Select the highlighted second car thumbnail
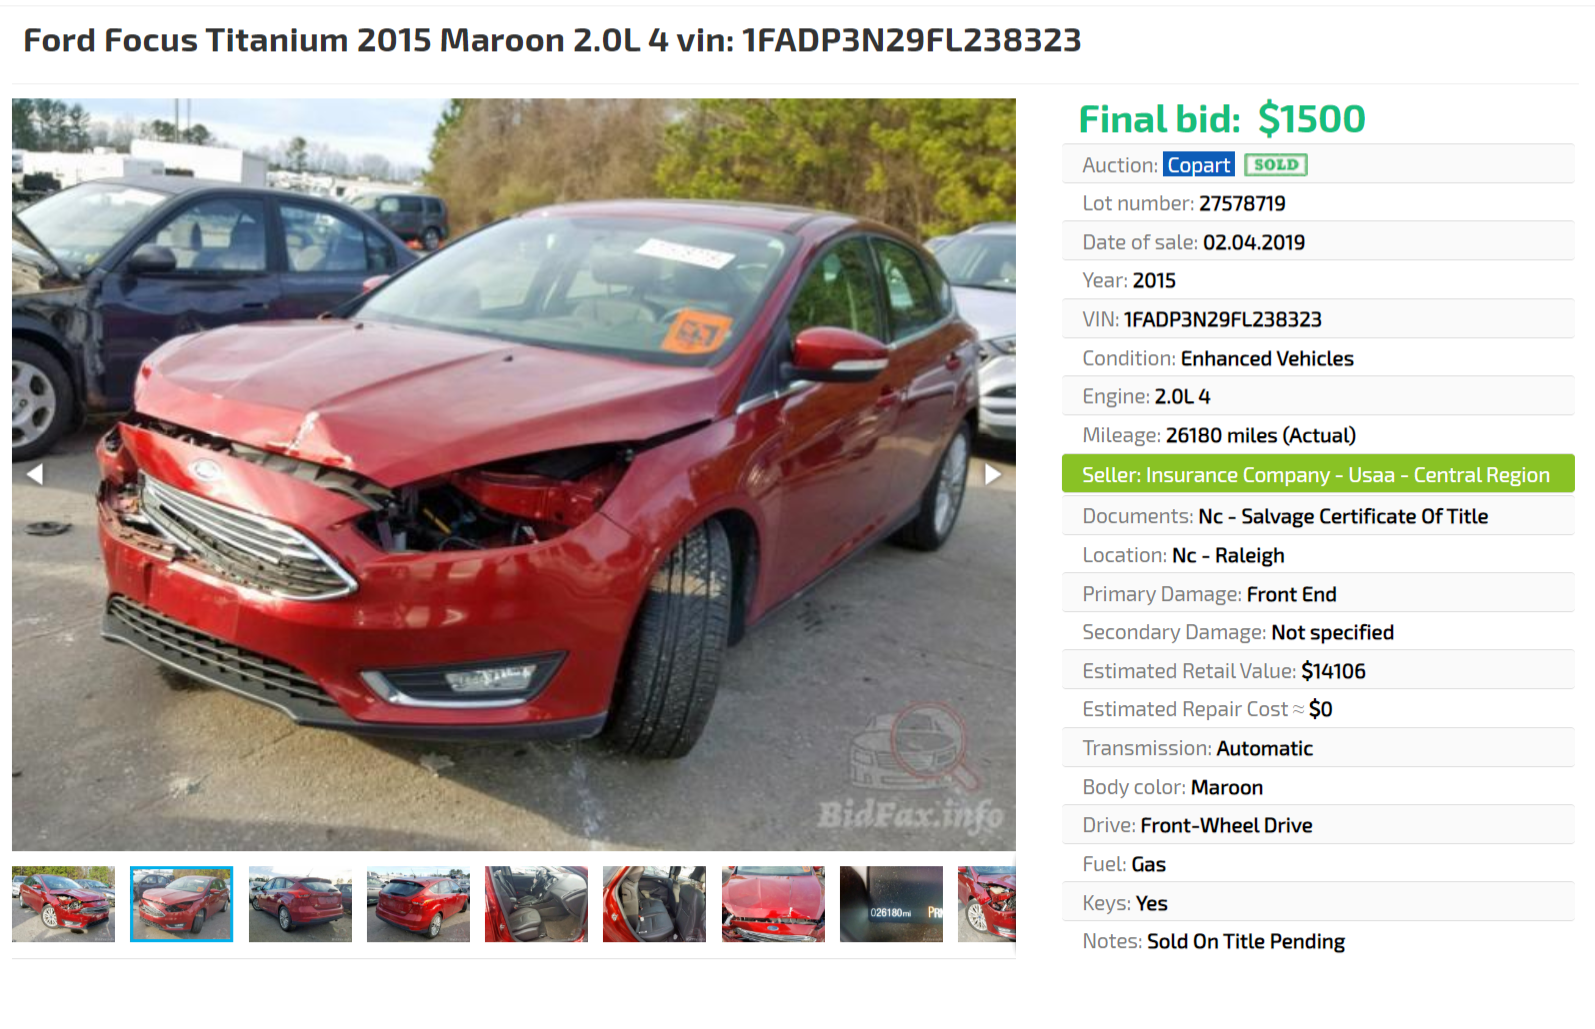 (182, 904)
